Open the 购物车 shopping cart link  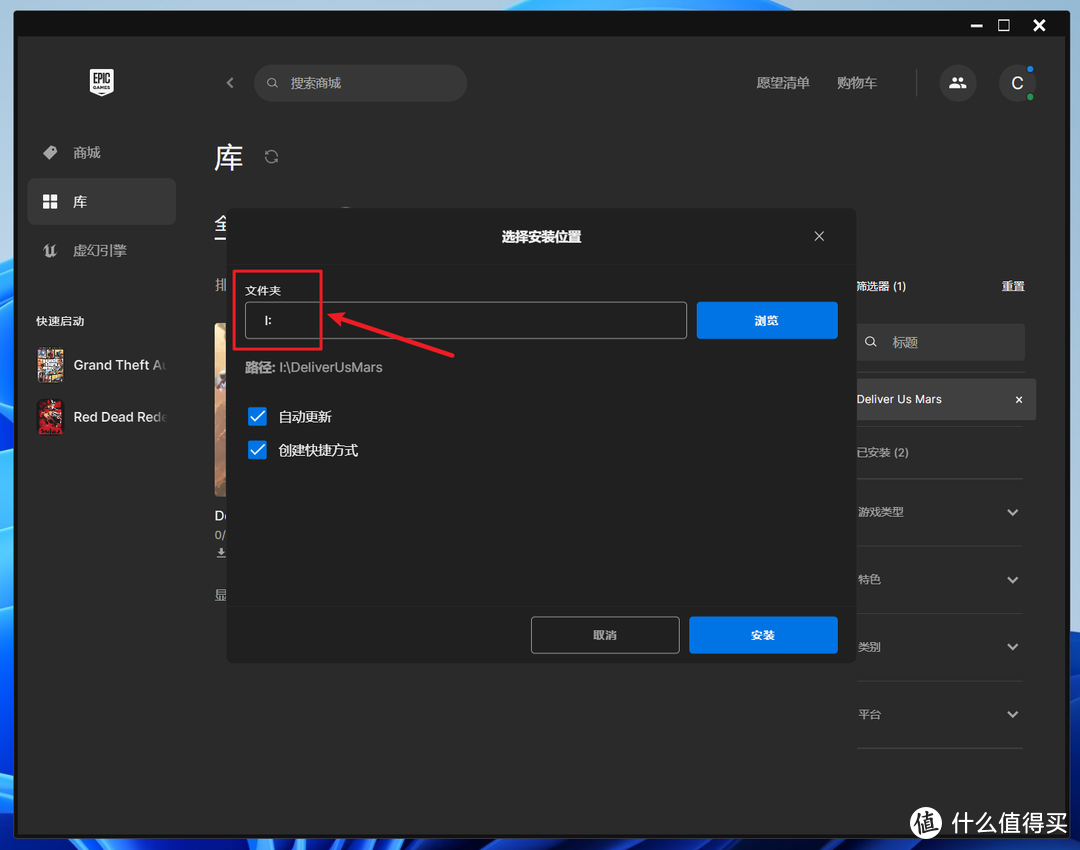click(857, 83)
